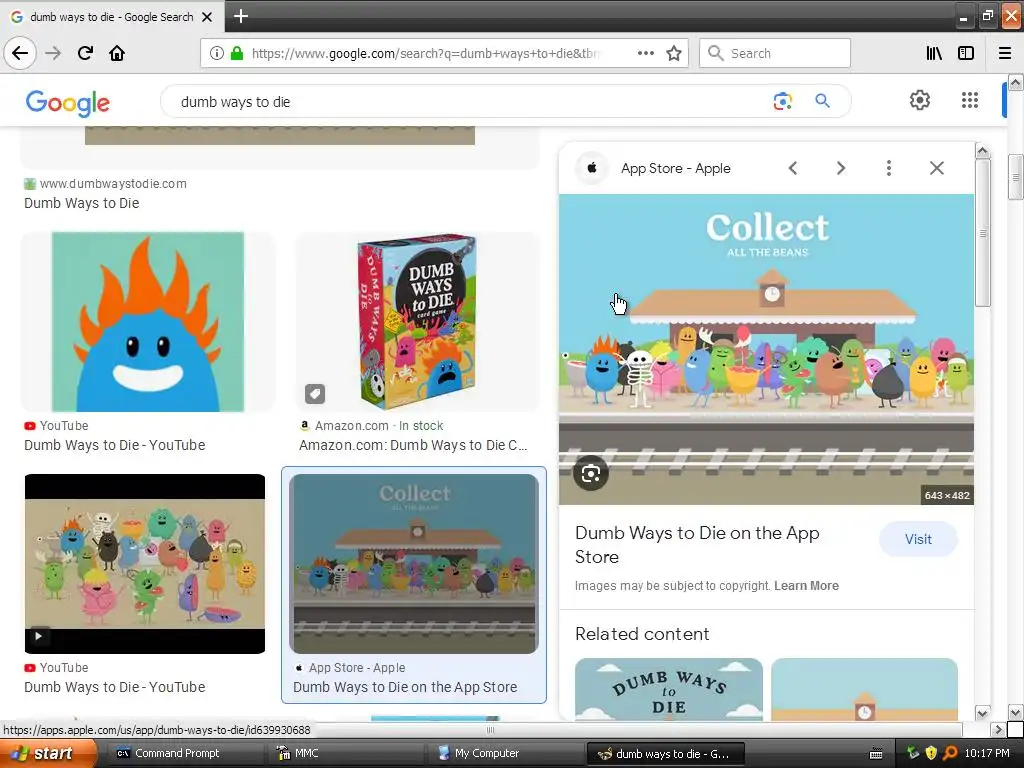
Task: Click the Related content heading
Action: [x=642, y=634]
